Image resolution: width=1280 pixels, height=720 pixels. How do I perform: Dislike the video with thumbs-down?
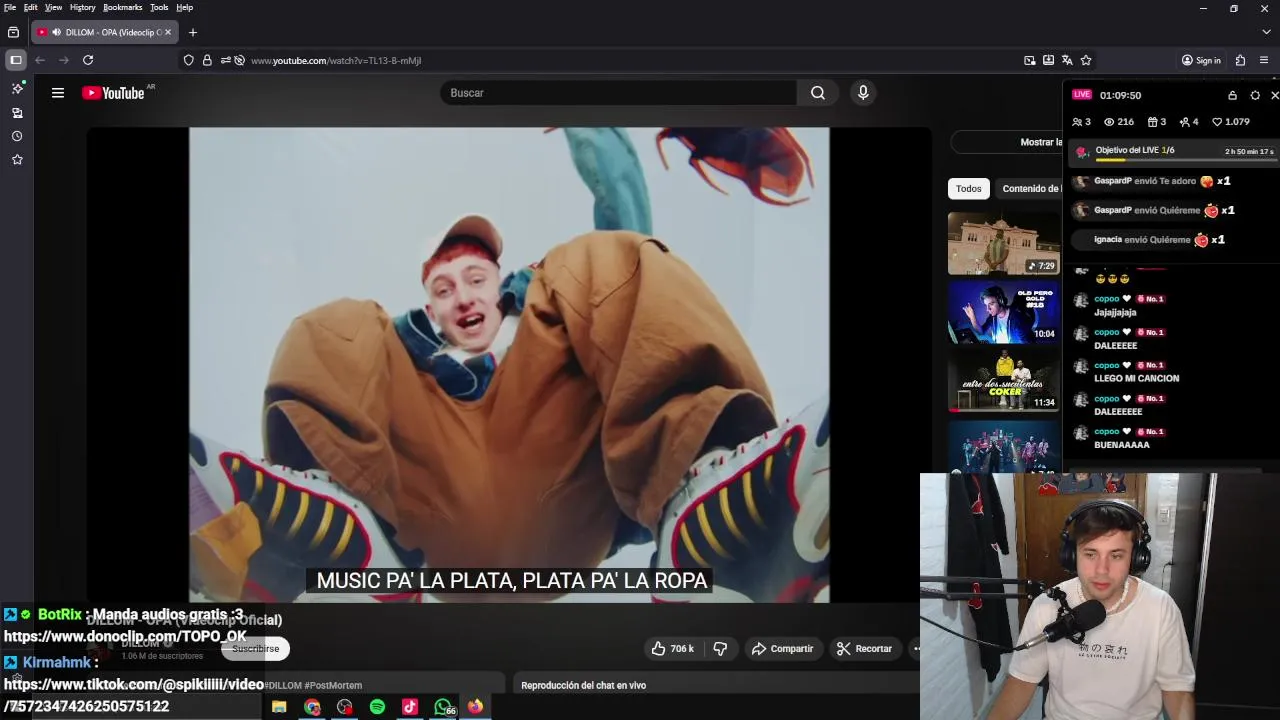720,649
